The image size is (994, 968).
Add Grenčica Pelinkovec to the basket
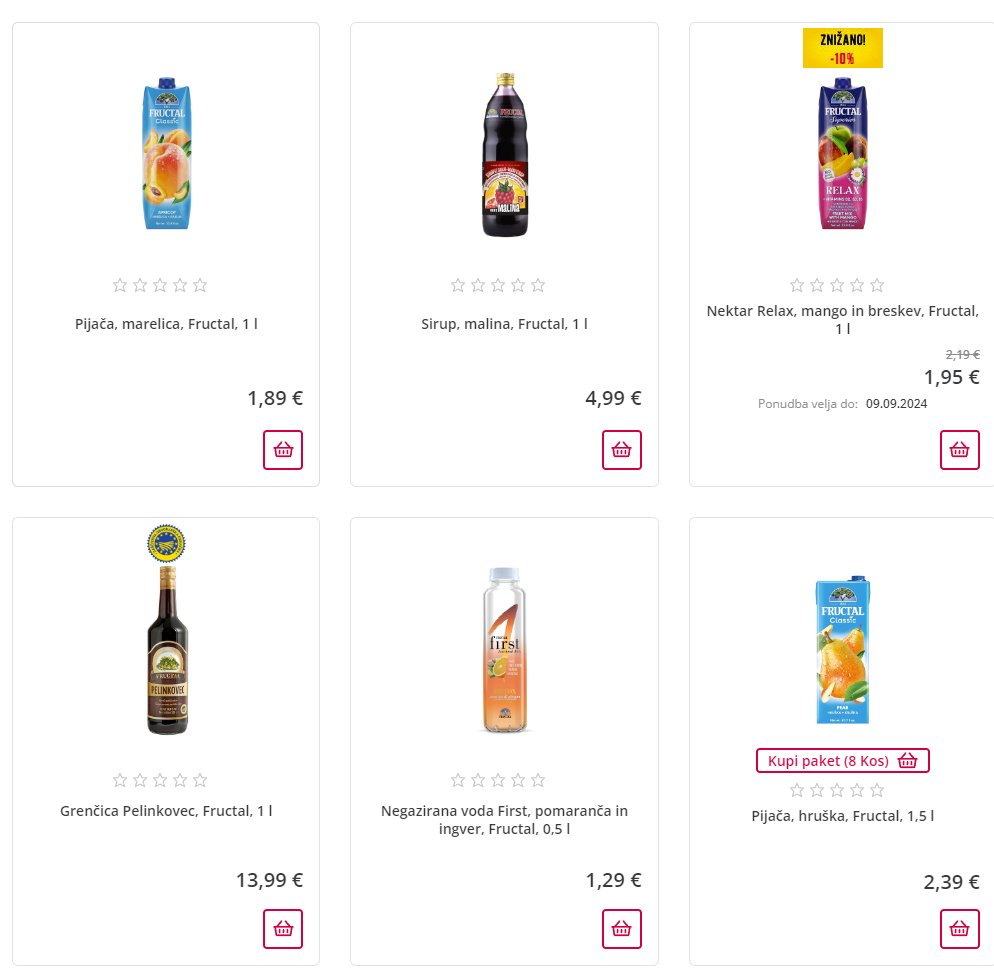283,929
